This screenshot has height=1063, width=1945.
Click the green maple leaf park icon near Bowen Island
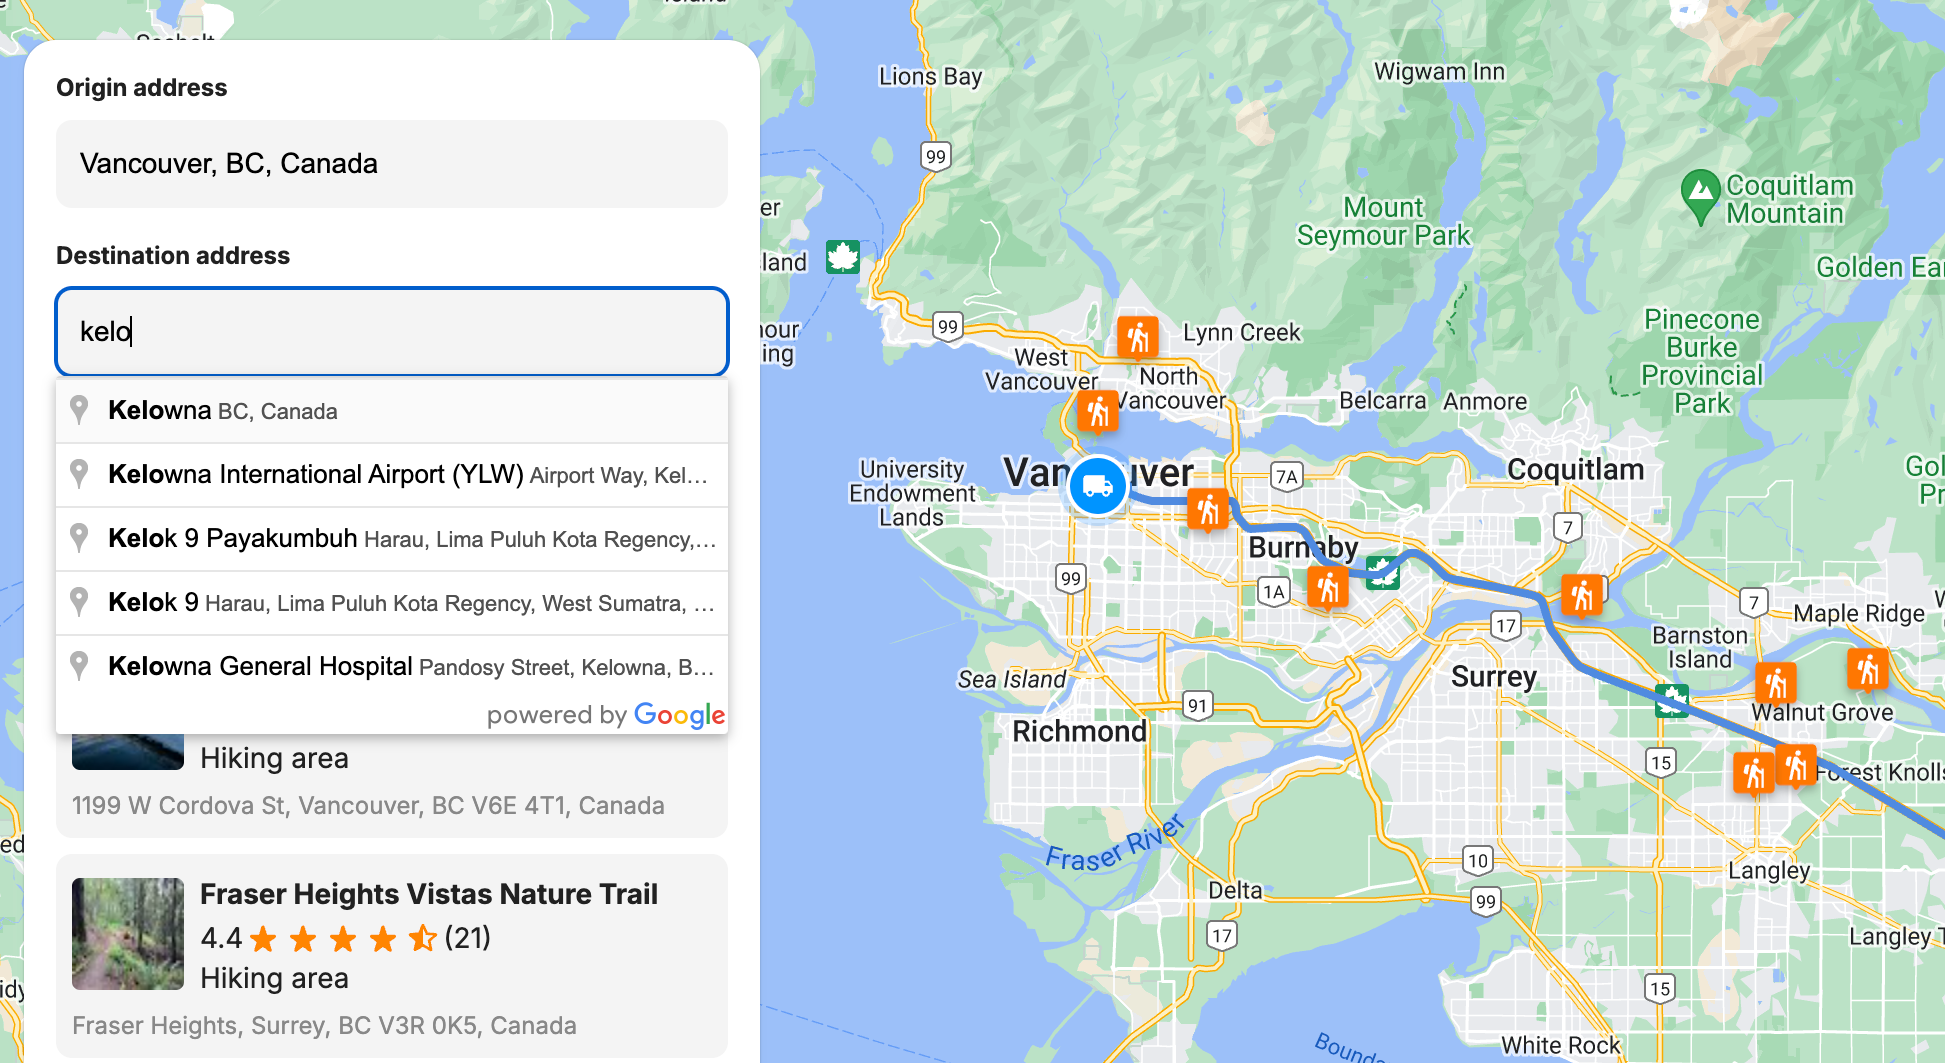point(843,257)
